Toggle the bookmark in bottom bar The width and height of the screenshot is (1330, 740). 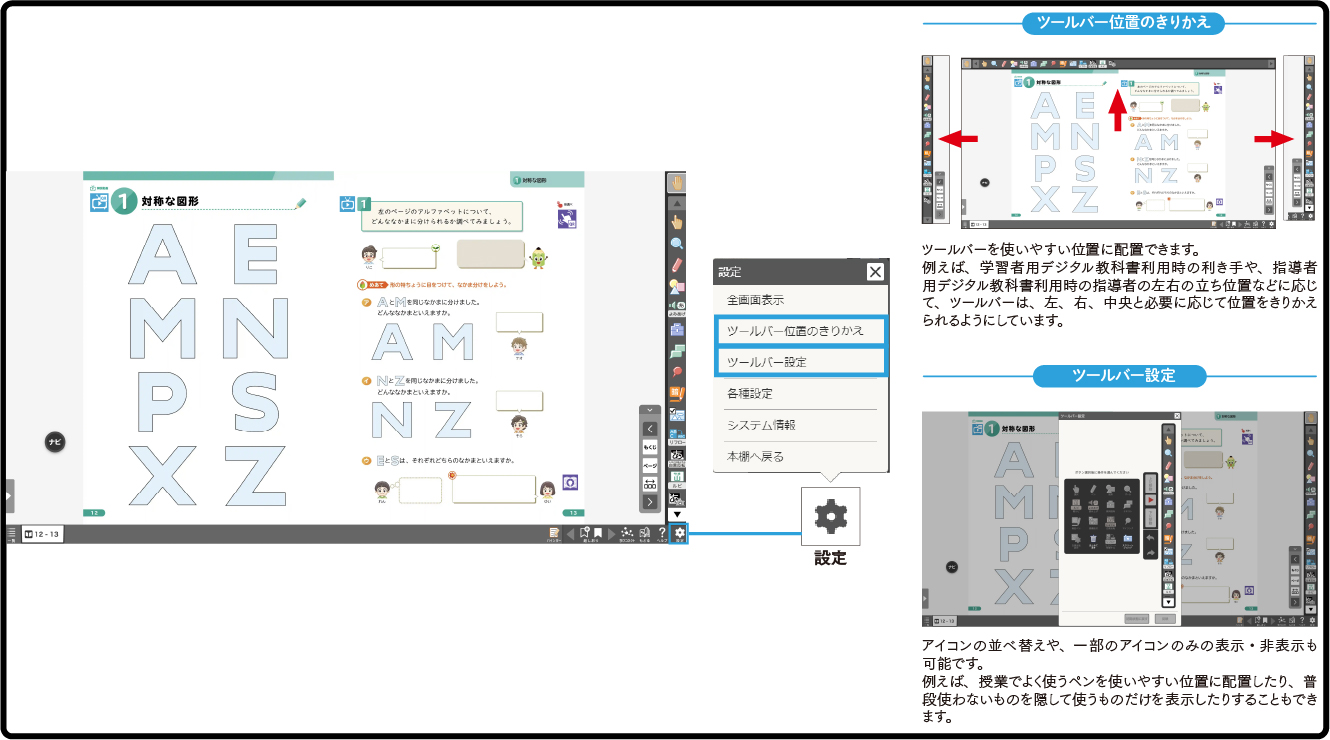(597, 534)
